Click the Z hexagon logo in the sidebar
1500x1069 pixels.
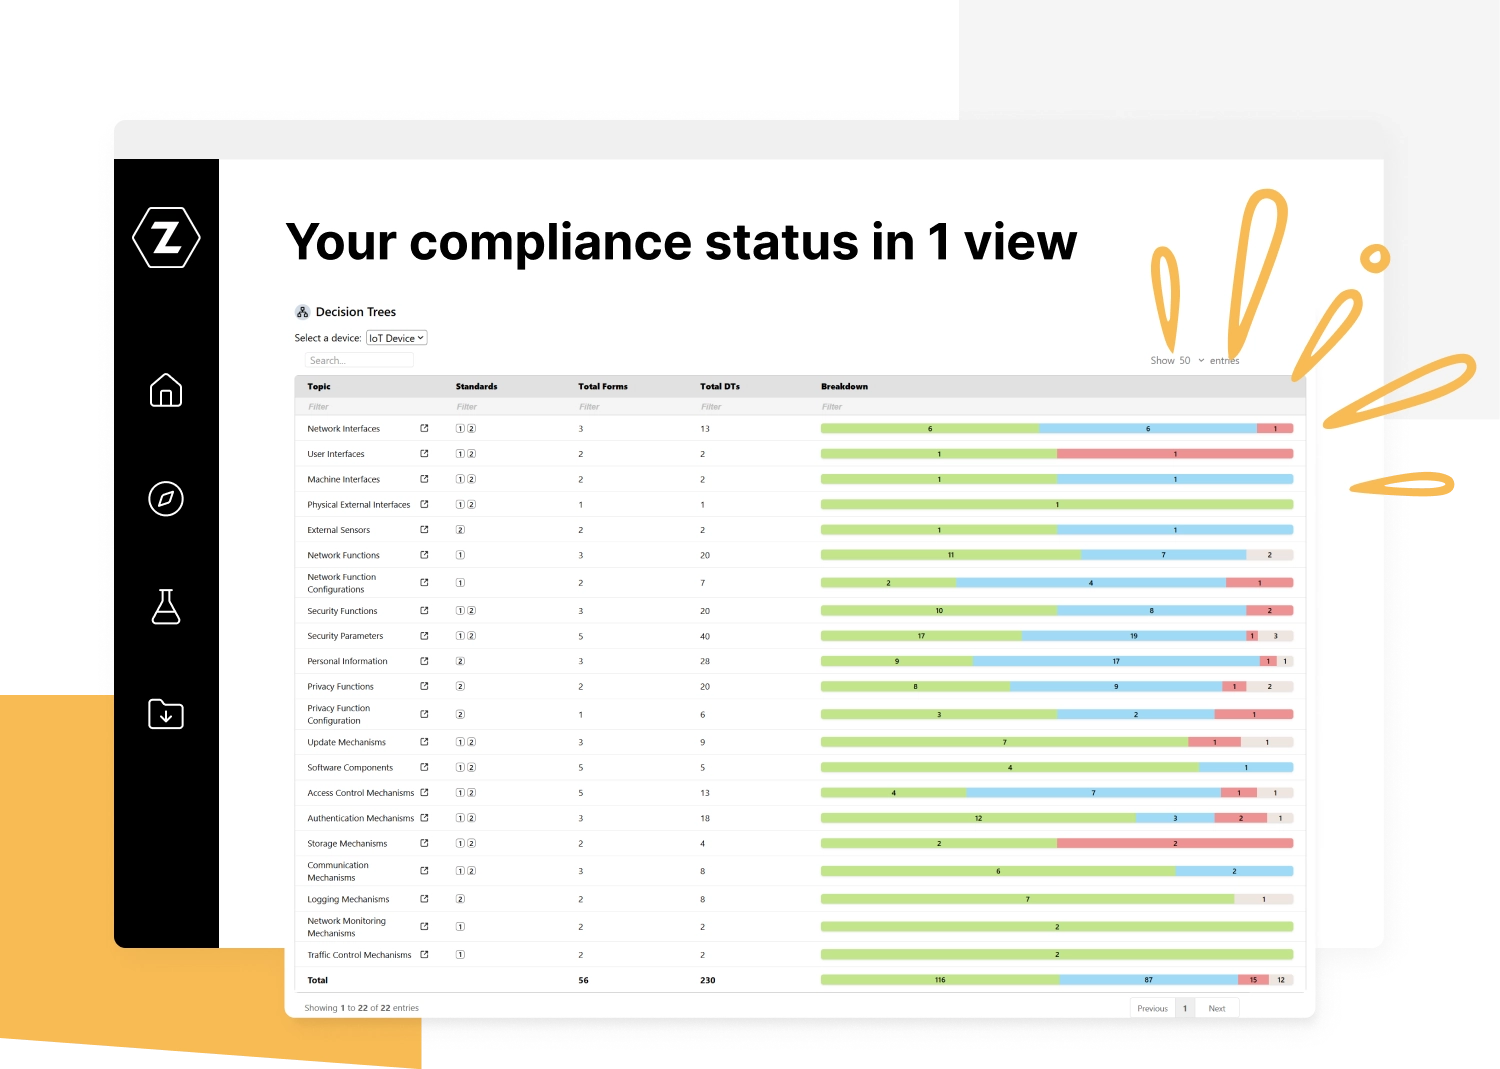(166, 237)
